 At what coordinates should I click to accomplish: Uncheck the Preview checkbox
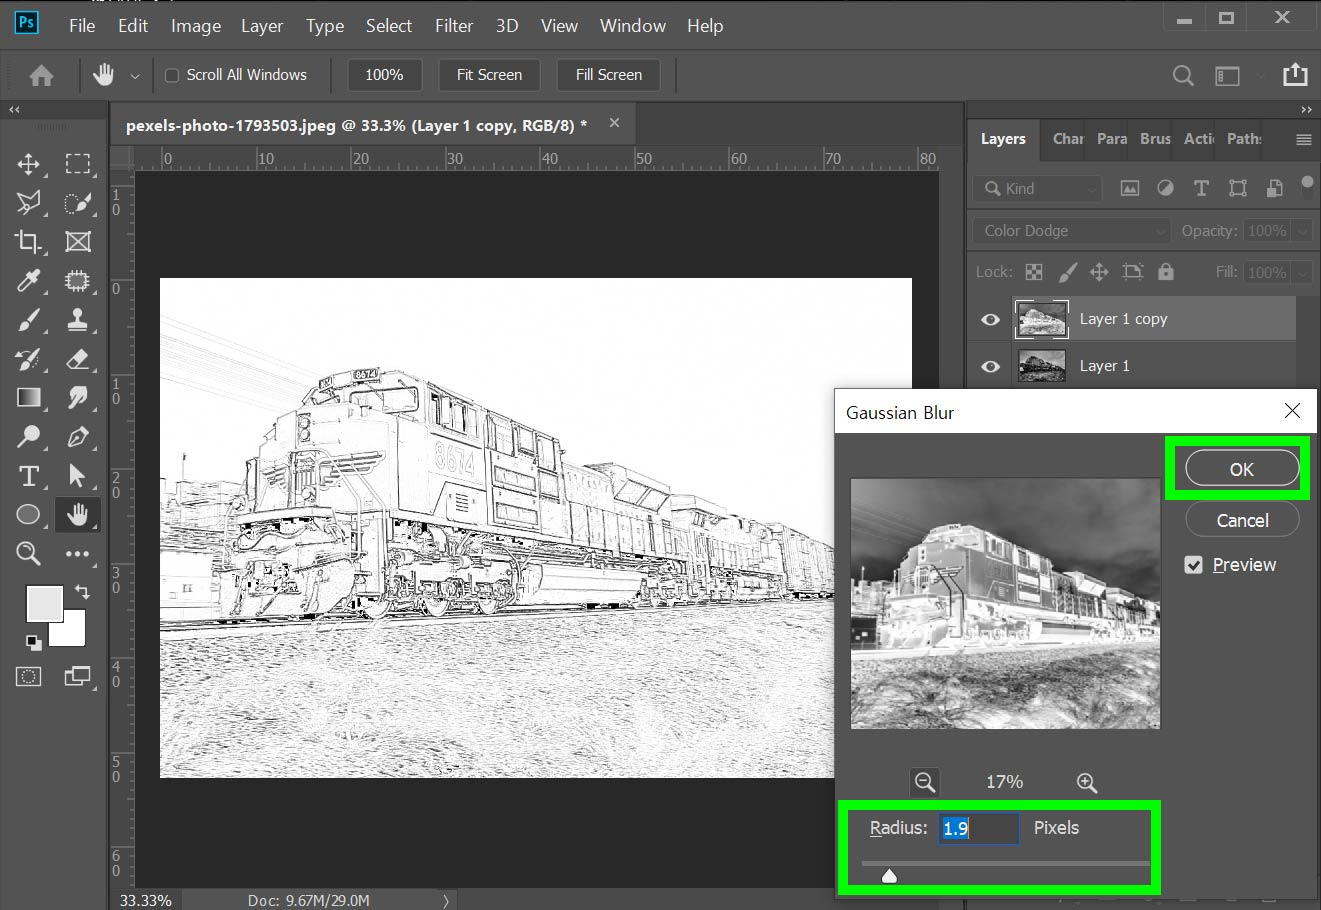[x=1193, y=565]
